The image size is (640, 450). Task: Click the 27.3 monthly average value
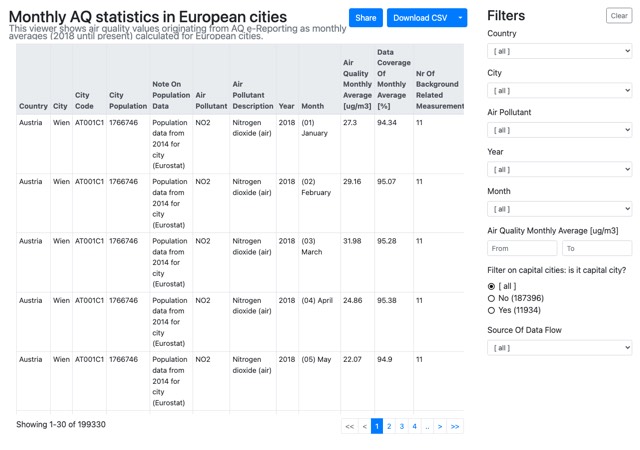[x=350, y=123]
